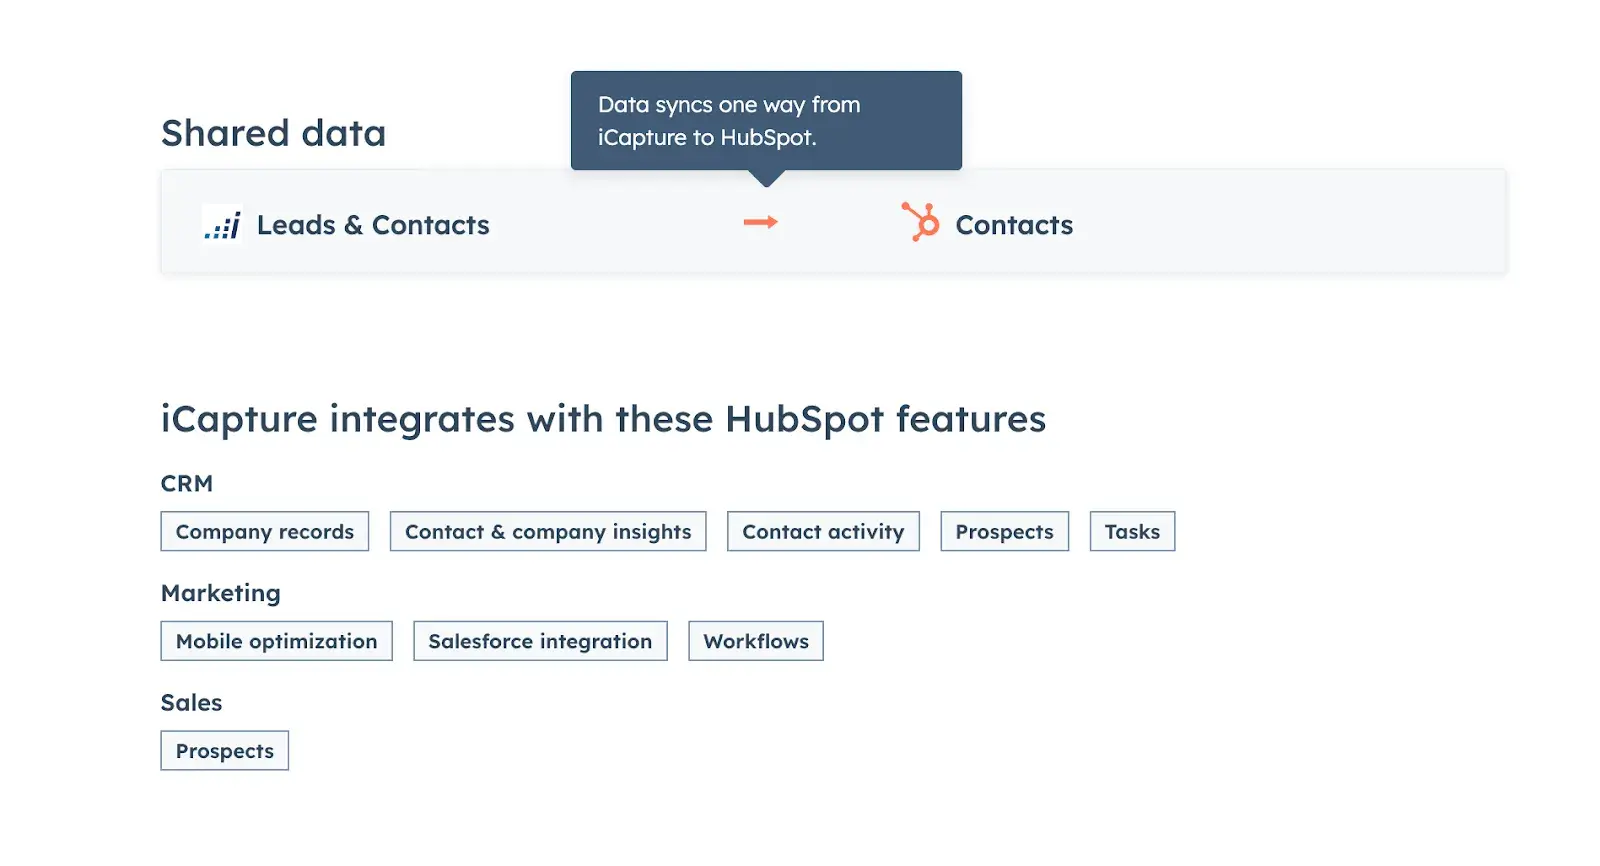The height and width of the screenshot is (866, 1600).
Task: Choose the Prospects tag under CRM
Action: click(x=1004, y=531)
